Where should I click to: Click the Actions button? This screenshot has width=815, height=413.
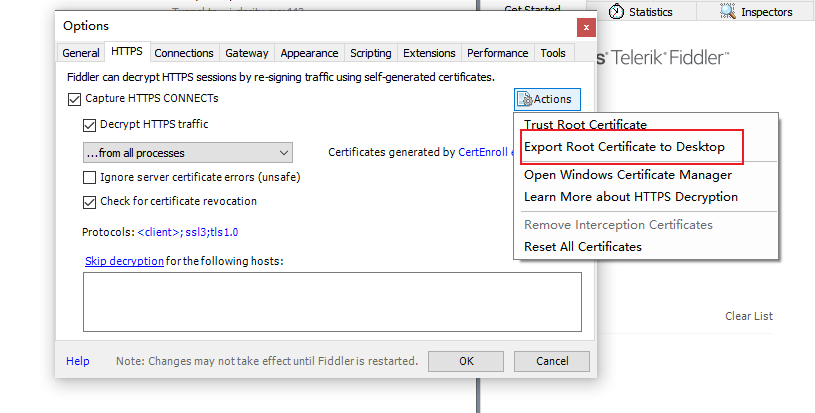coord(547,99)
